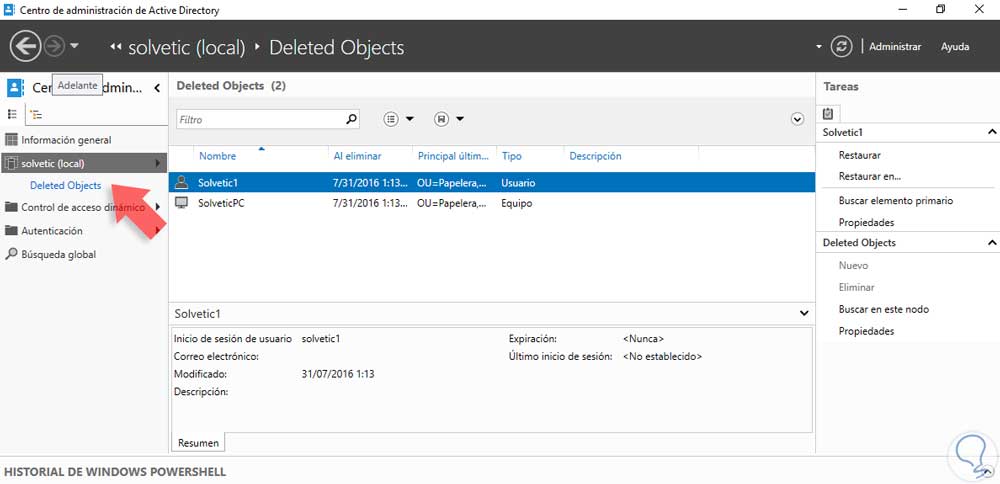1000x484 pixels.
Task: Click the search magnifier in Filtro box
Action: (351, 119)
